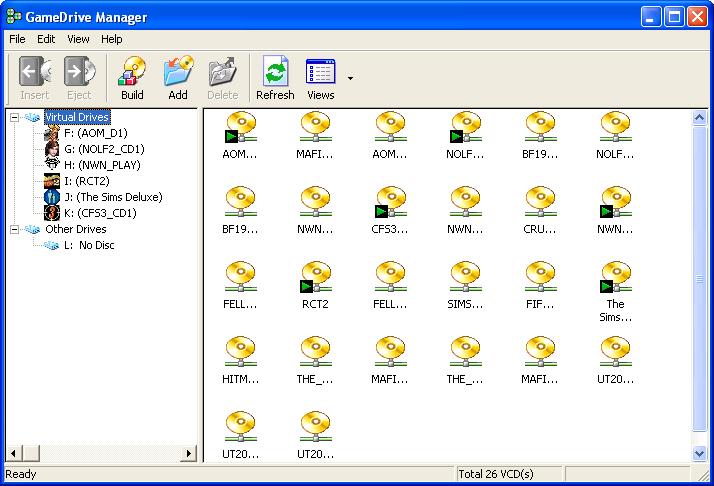Viewport: 714px width, 486px height.
Task: Click the RCT2 game icon in tree
Action: pyautogui.click(x=52, y=181)
